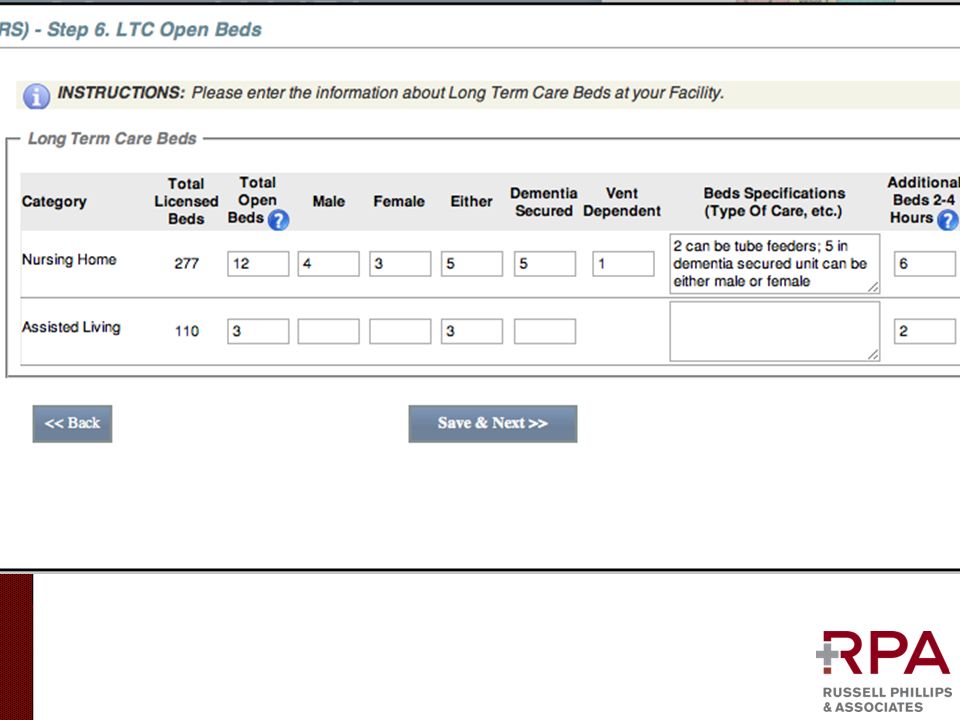The image size is (960, 720).
Task: Click the Dementia Secured column header
Action: pyautogui.click(x=544, y=202)
